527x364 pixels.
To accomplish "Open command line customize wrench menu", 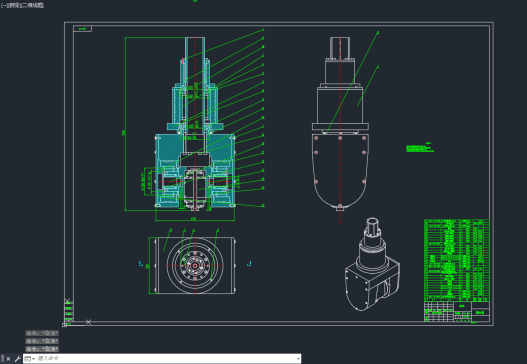I will (x=17, y=359).
